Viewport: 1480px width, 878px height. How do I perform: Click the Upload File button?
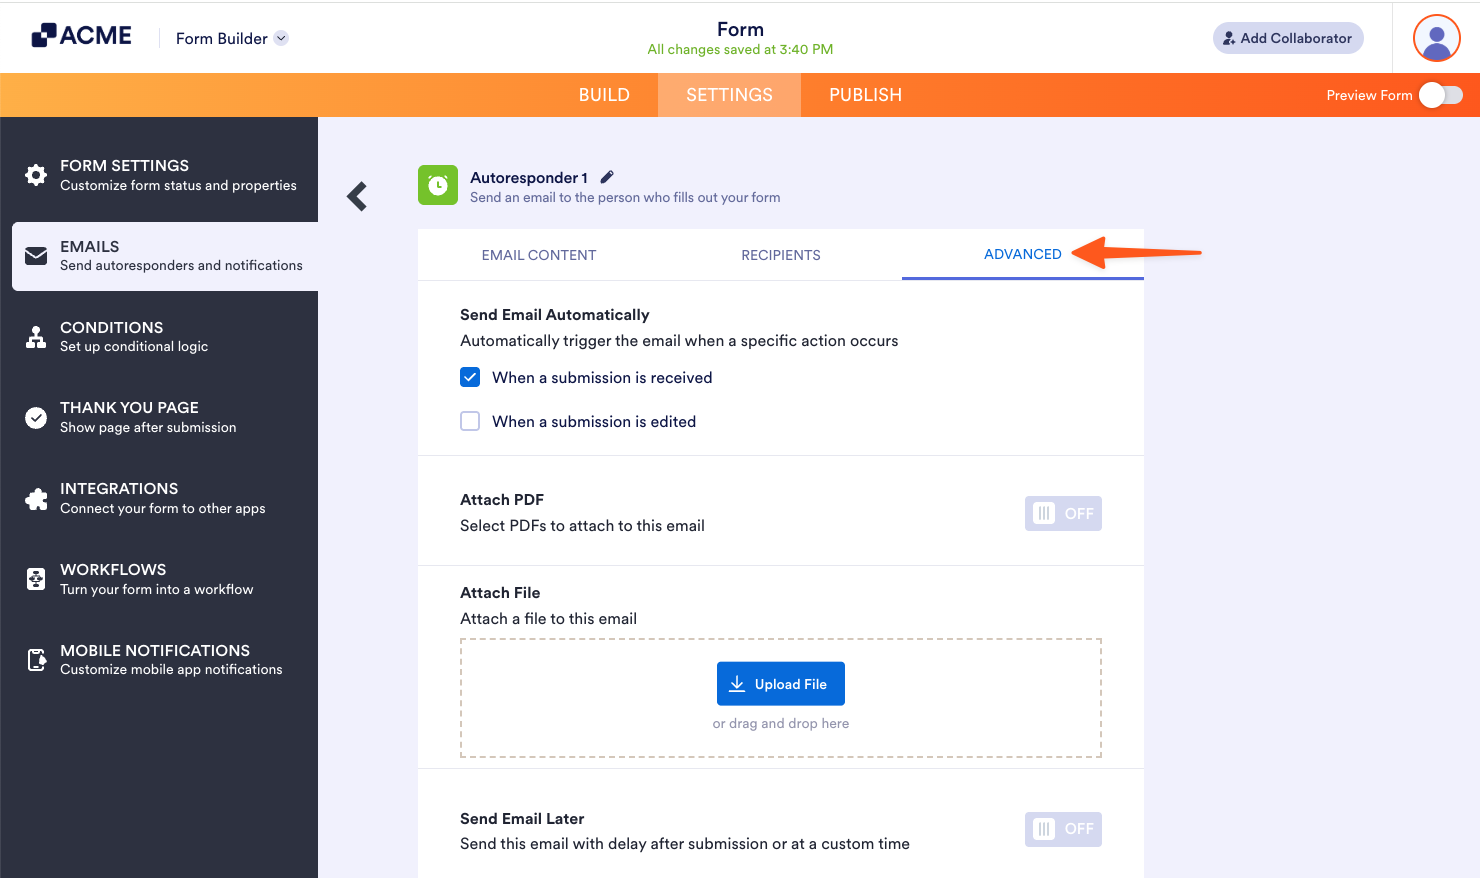point(780,683)
